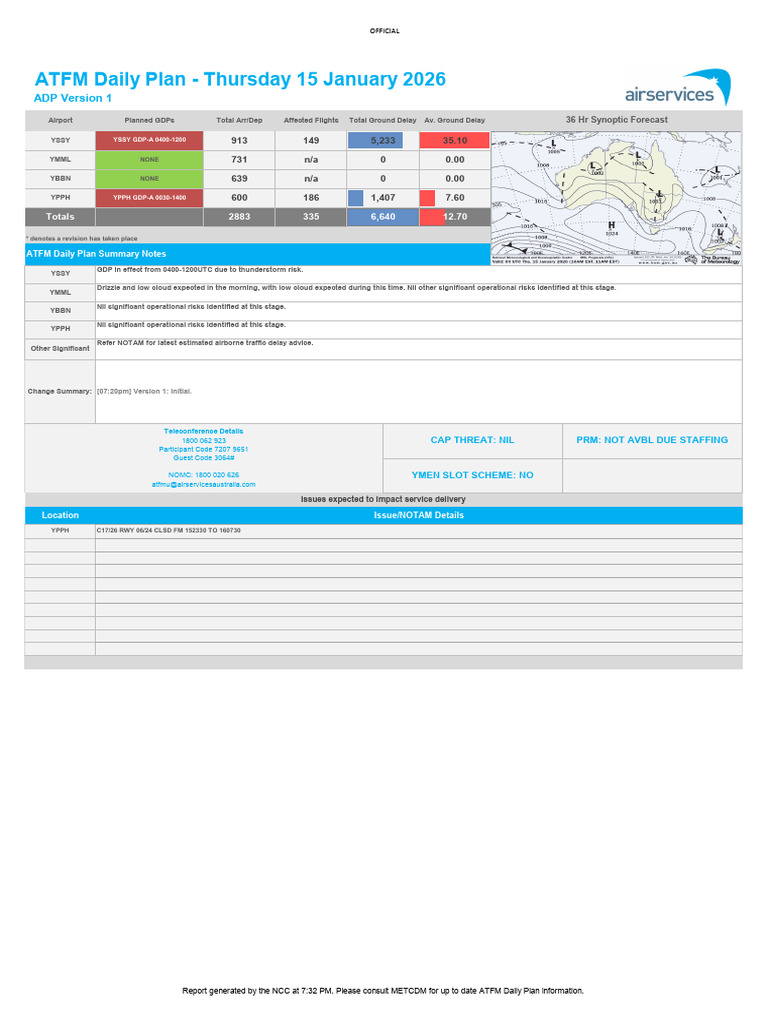The image size is (768, 1024).
Task: Select YBBN total Arr/Dep value 639
Action: click(x=239, y=178)
